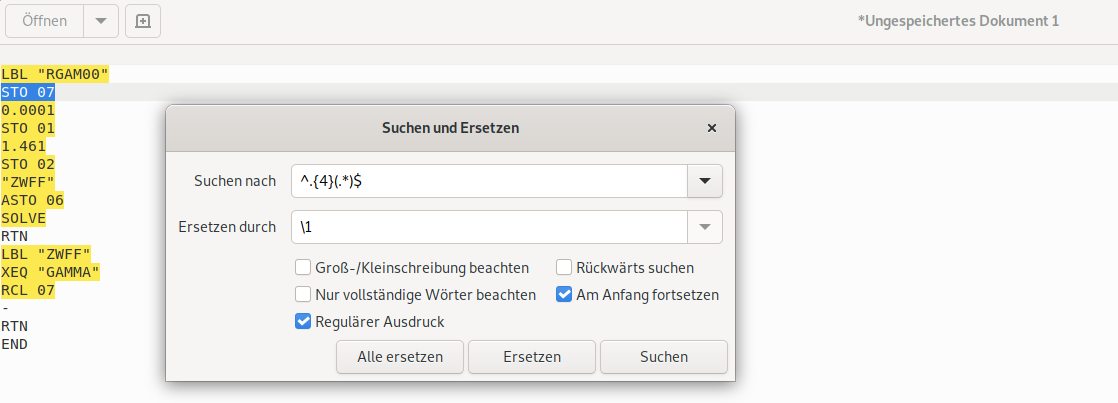Image resolution: width=1118 pixels, height=403 pixels.
Task: Disable the Regulärer Ausdruck checkbox
Action: tap(302, 322)
